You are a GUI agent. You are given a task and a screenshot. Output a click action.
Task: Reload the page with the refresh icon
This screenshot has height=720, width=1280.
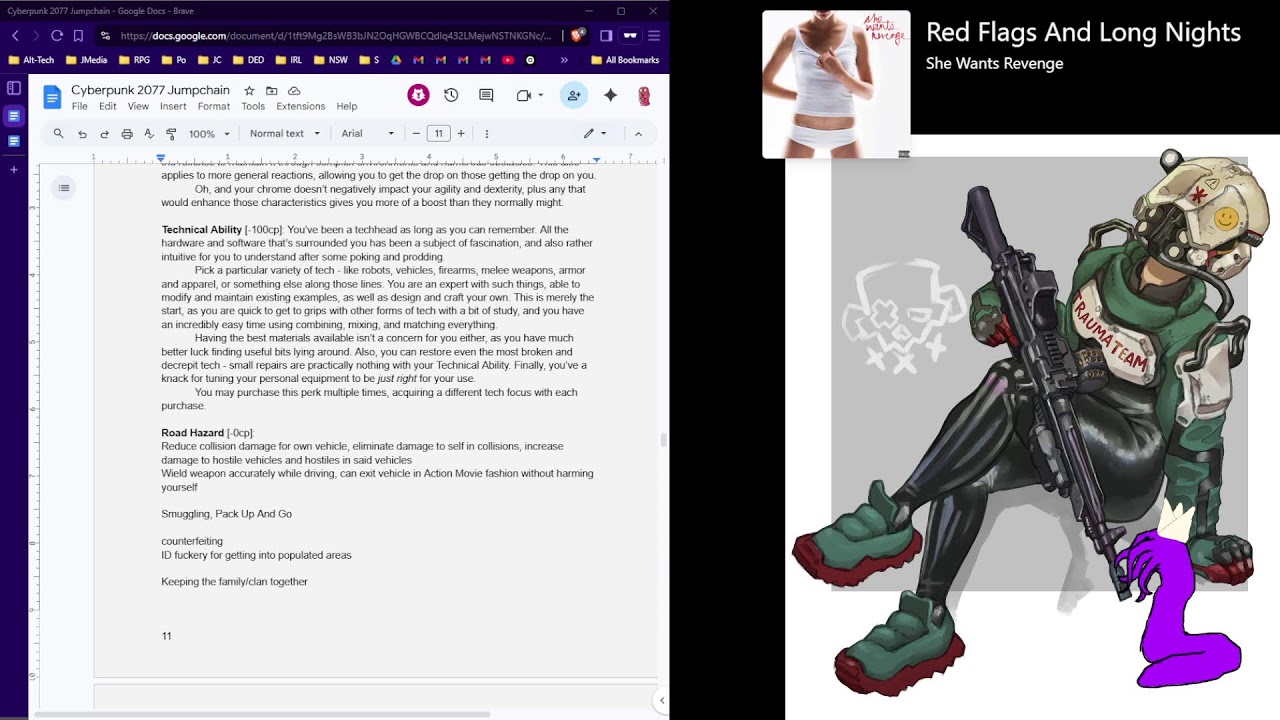point(57,35)
